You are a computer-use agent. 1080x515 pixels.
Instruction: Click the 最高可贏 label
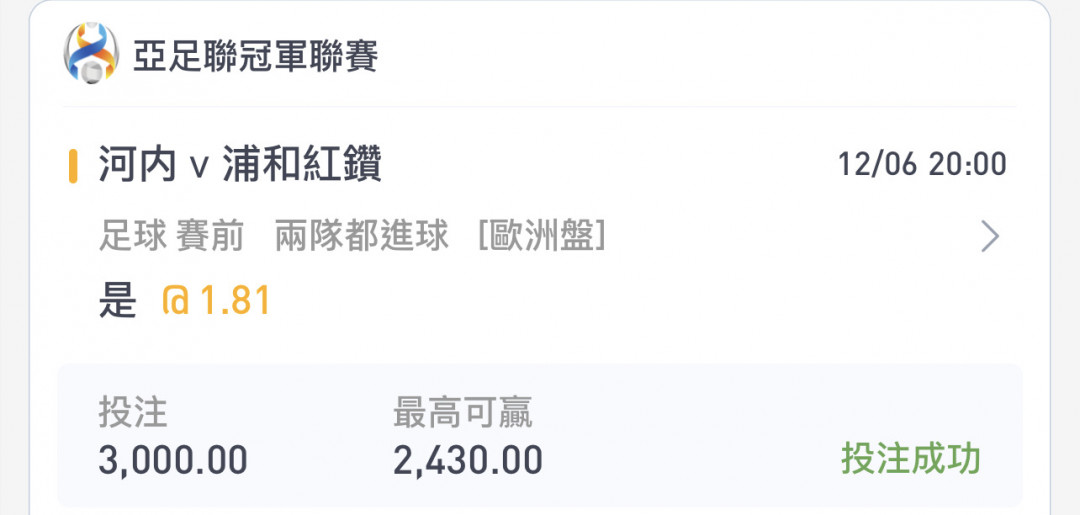pyautogui.click(x=462, y=413)
